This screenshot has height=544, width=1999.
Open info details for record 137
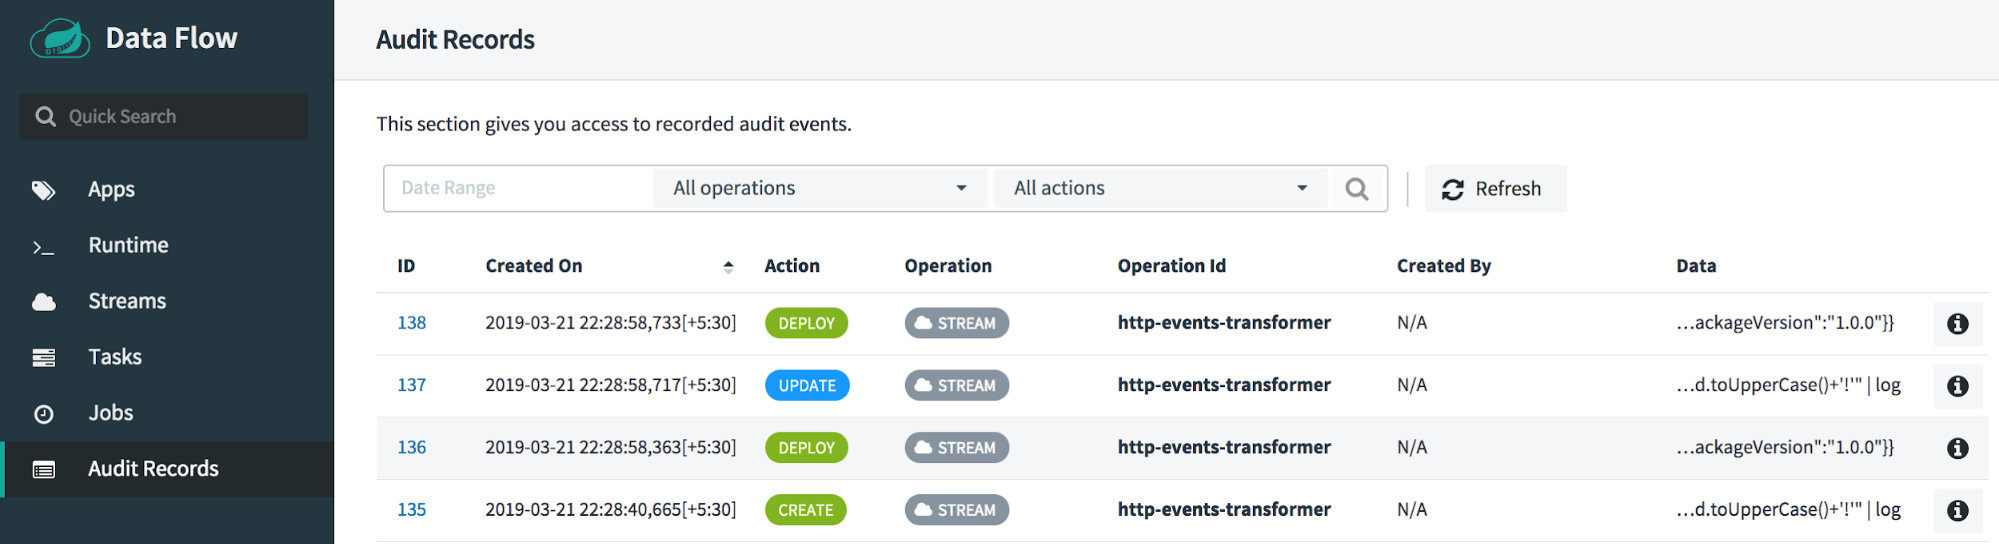coord(1957,386)
